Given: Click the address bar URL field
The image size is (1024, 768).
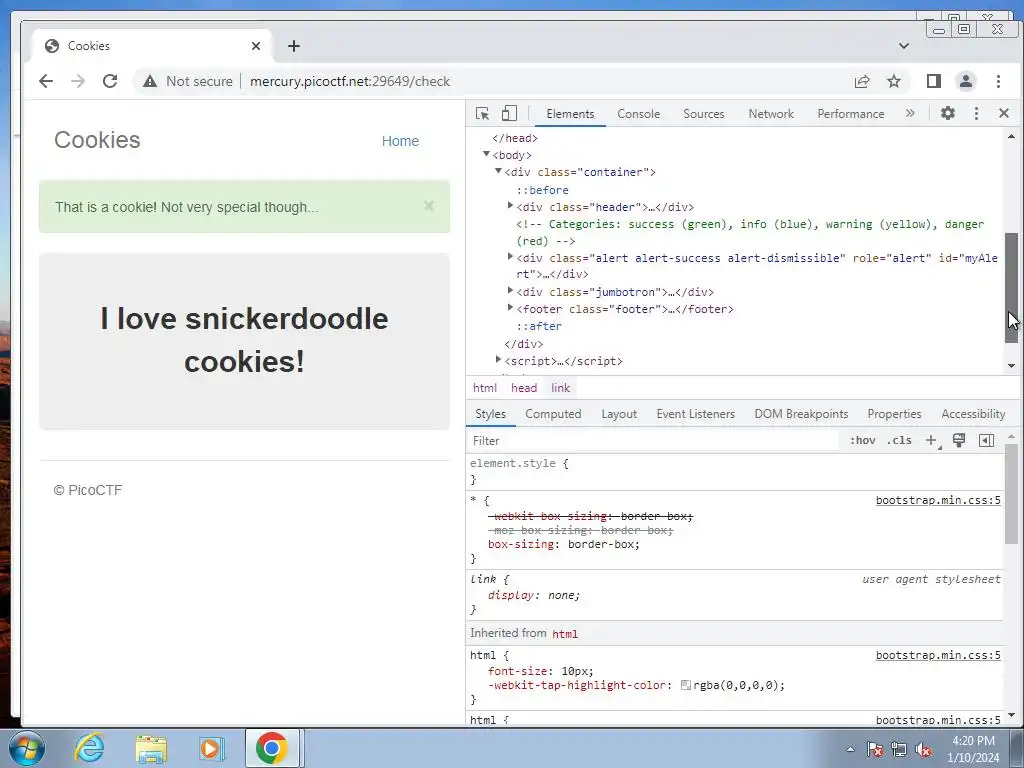Looking at the screenshot, I should pos(350,81).
